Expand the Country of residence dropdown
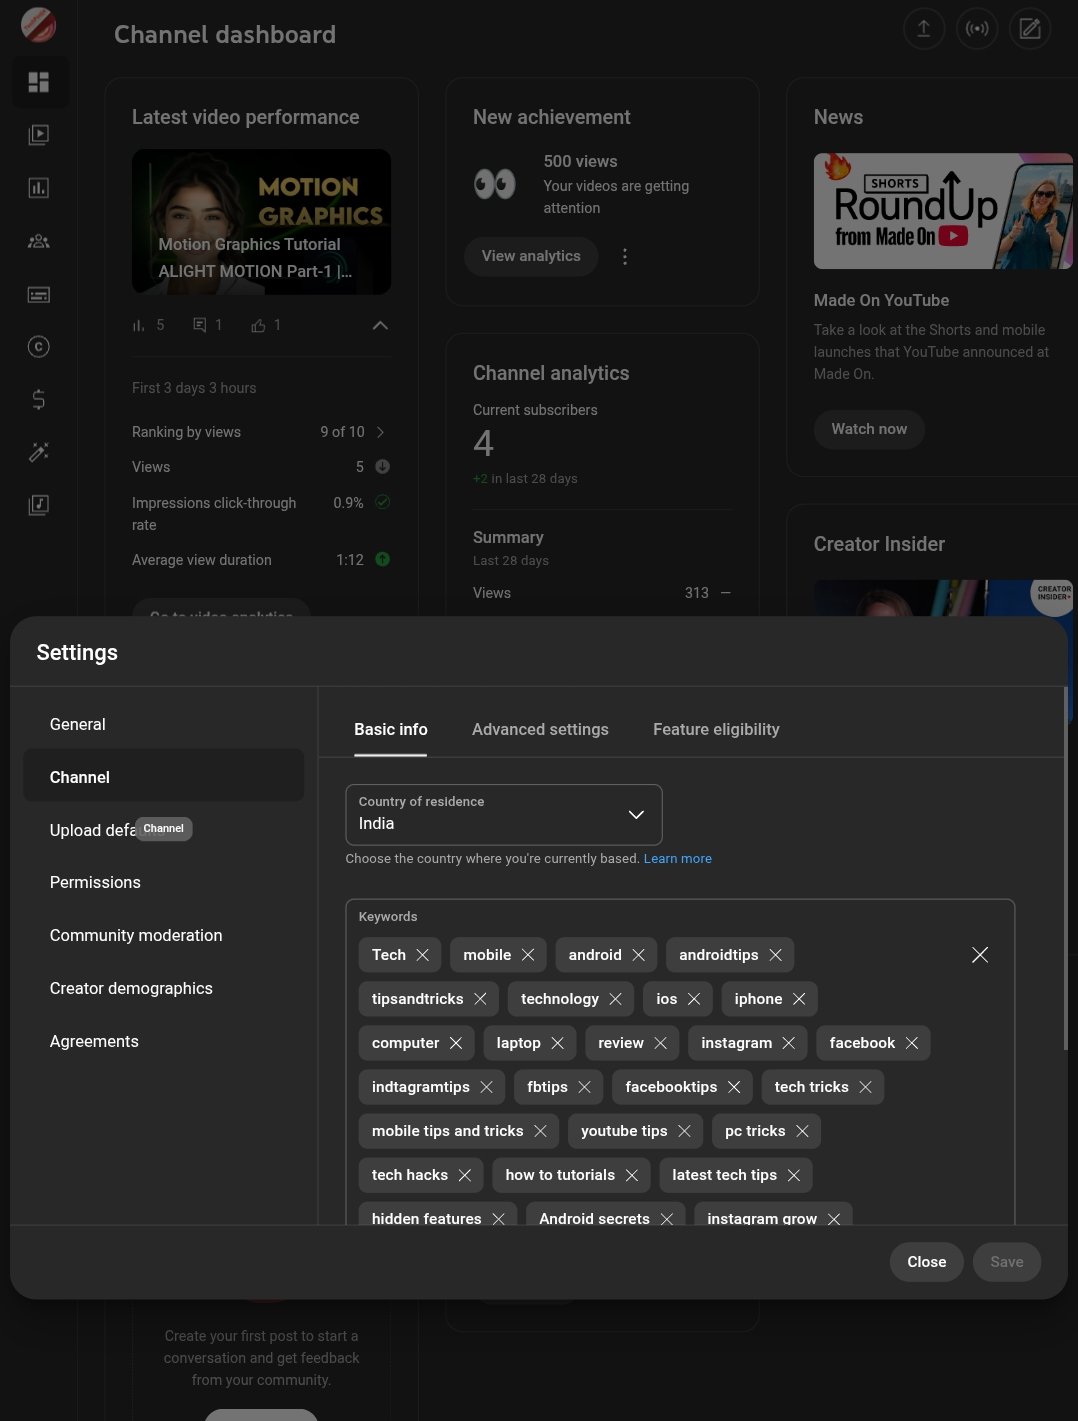This screenshot has height=1421, width=1078. 636,815
